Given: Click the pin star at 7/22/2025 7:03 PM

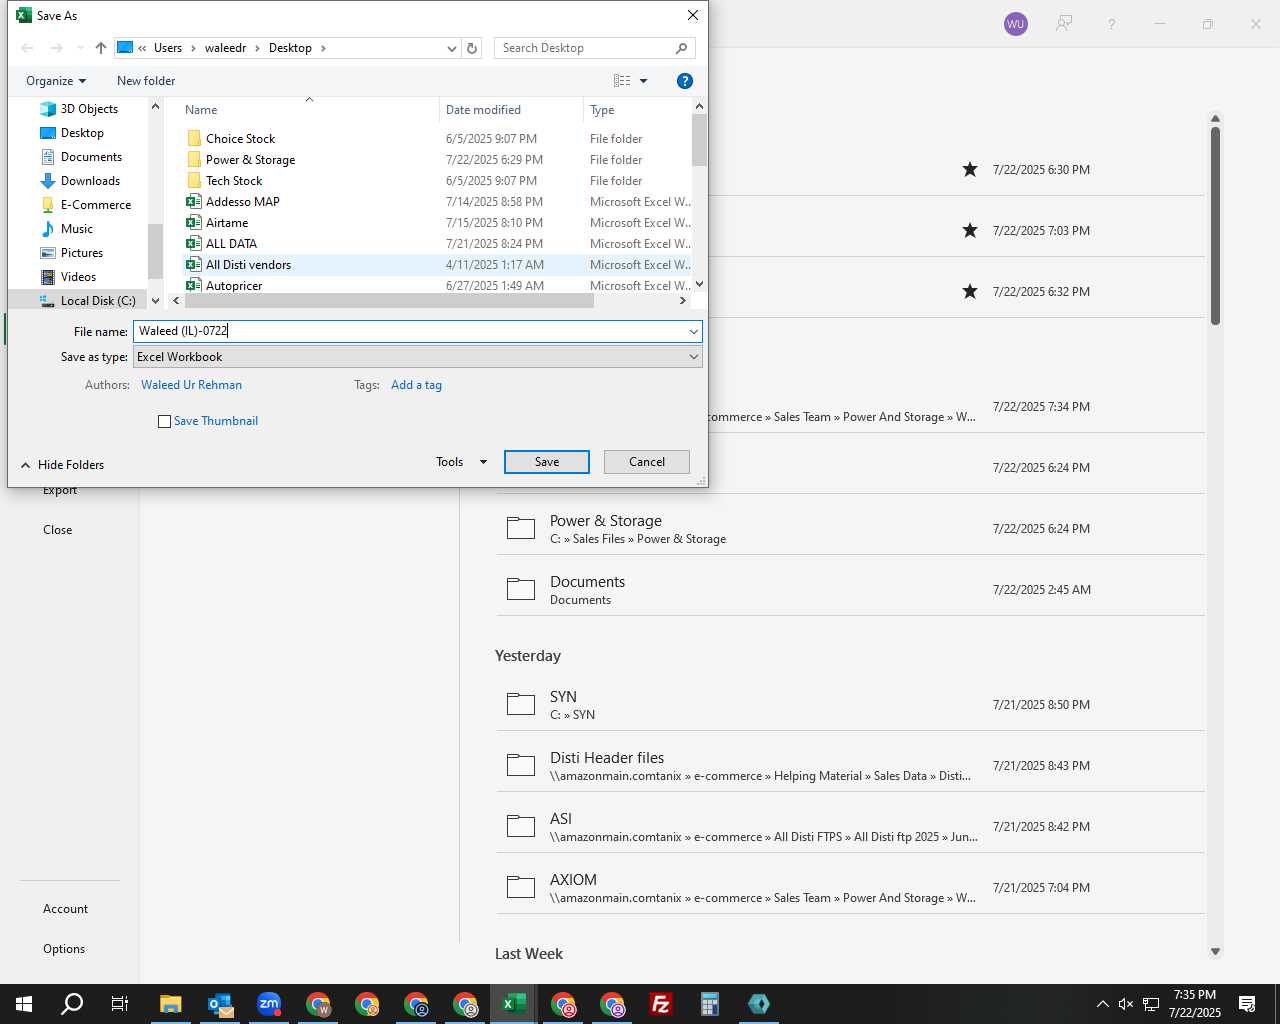Looking at the screenshot, I should 970,231.
